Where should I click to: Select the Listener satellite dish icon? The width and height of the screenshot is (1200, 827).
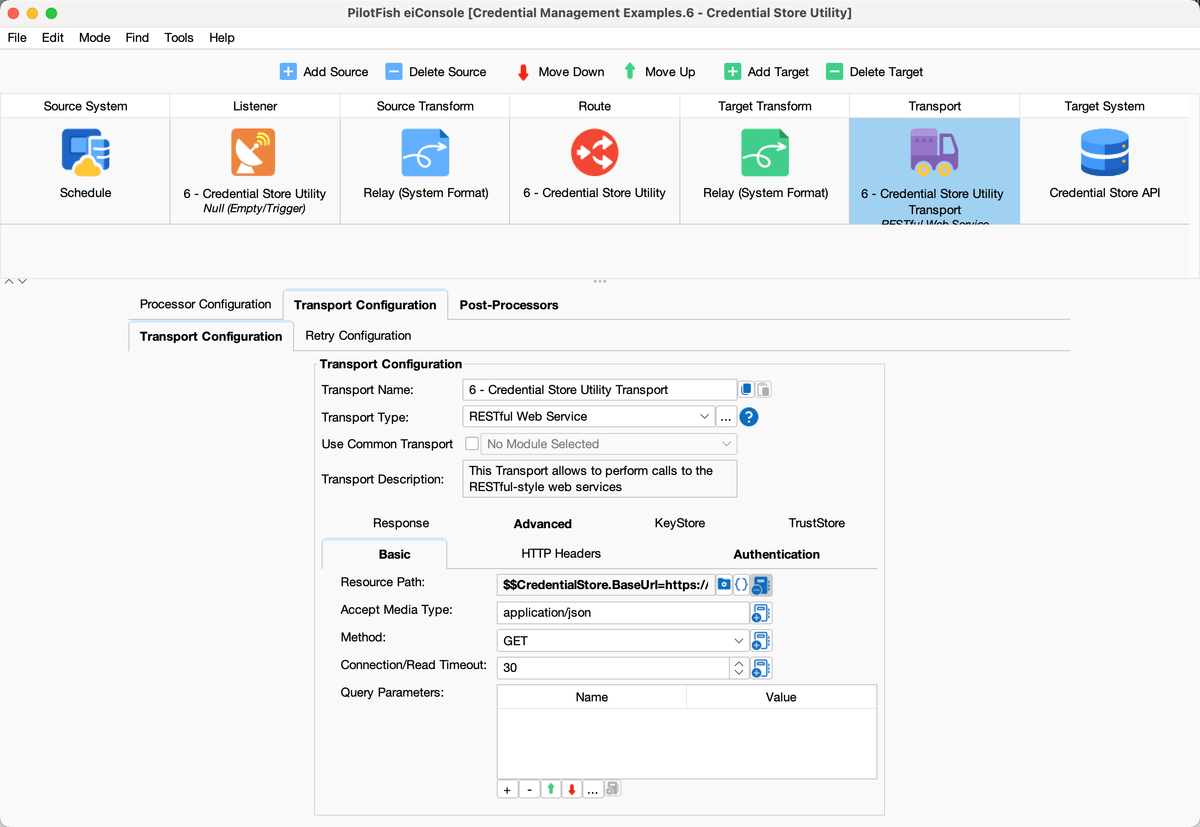tap(254, 152)
